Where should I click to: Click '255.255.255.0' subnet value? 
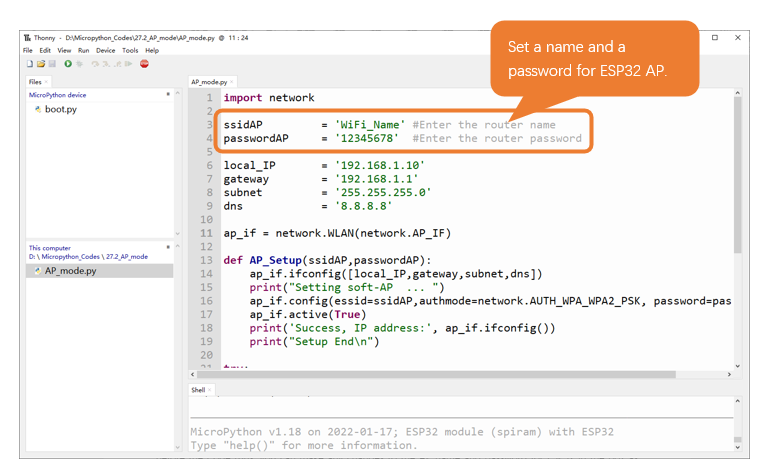[x=383, y=192]
